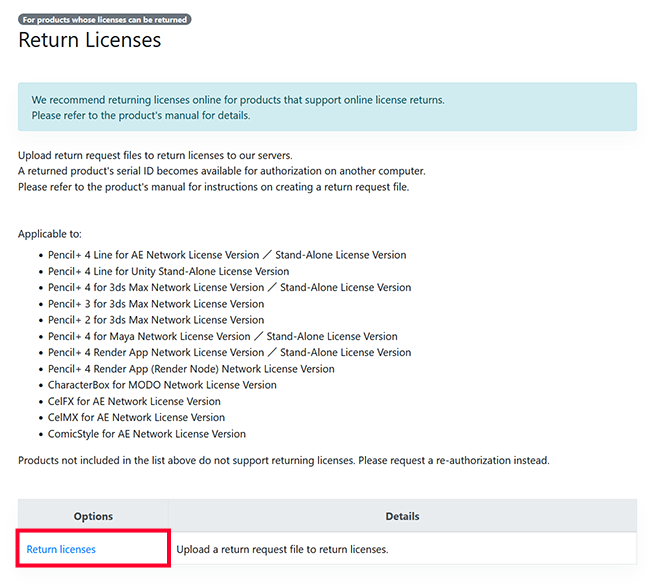Click the Return licenses link
Image resolution: width=655 pixels, height=585 pixels.
point(61,549)
